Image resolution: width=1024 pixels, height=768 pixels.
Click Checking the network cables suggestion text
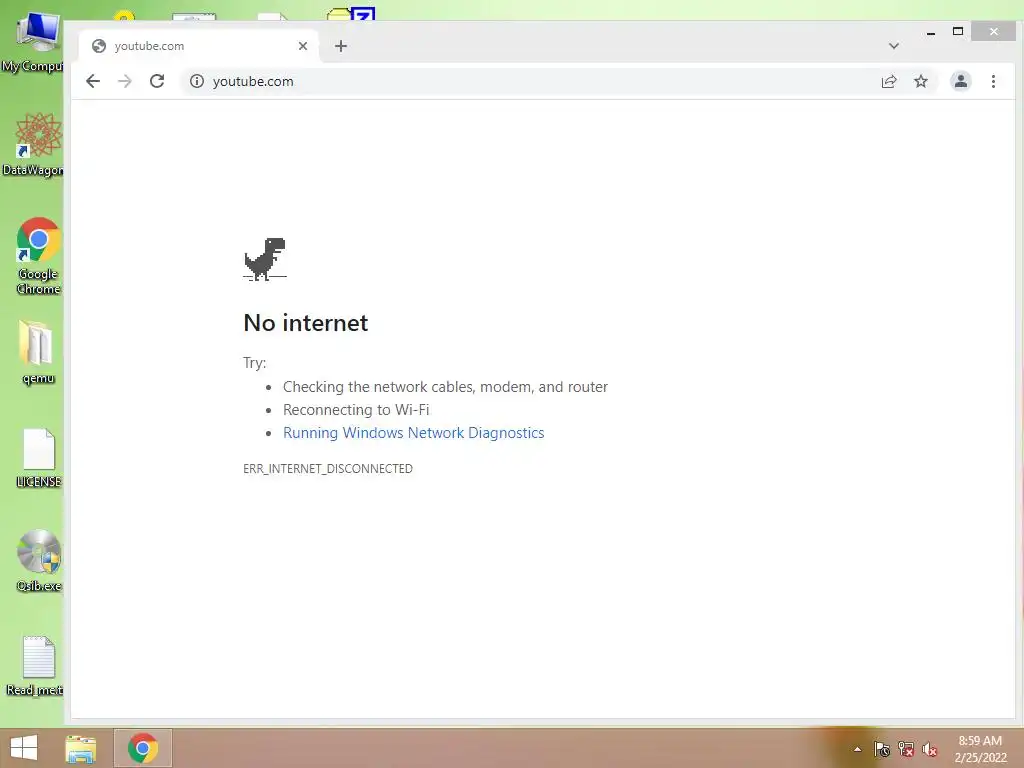click(x=445, y=387)
